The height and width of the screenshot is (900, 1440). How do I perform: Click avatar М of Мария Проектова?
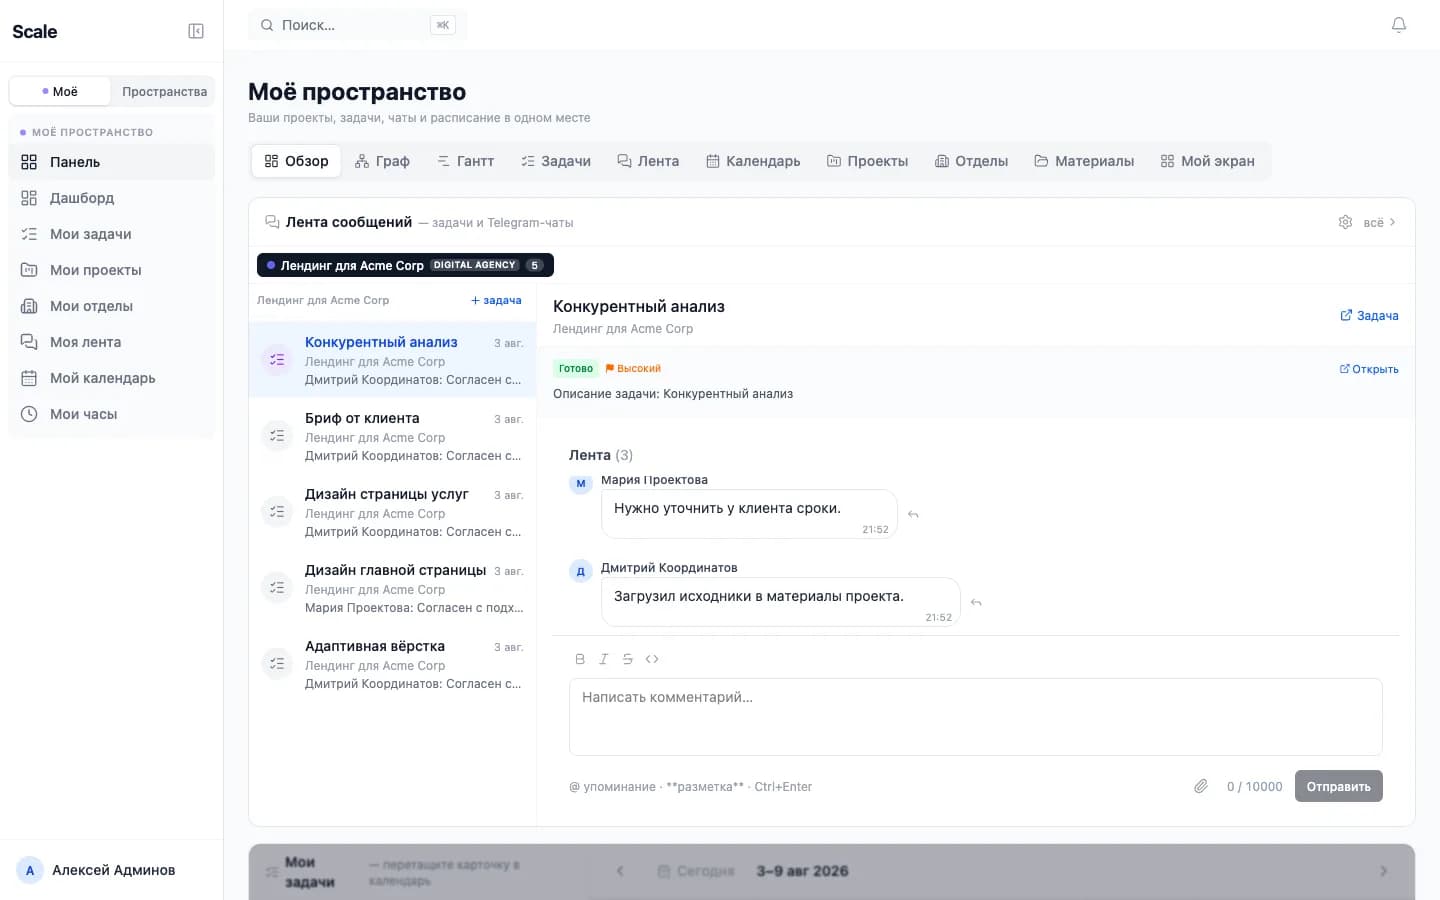[x=581, y=484]
